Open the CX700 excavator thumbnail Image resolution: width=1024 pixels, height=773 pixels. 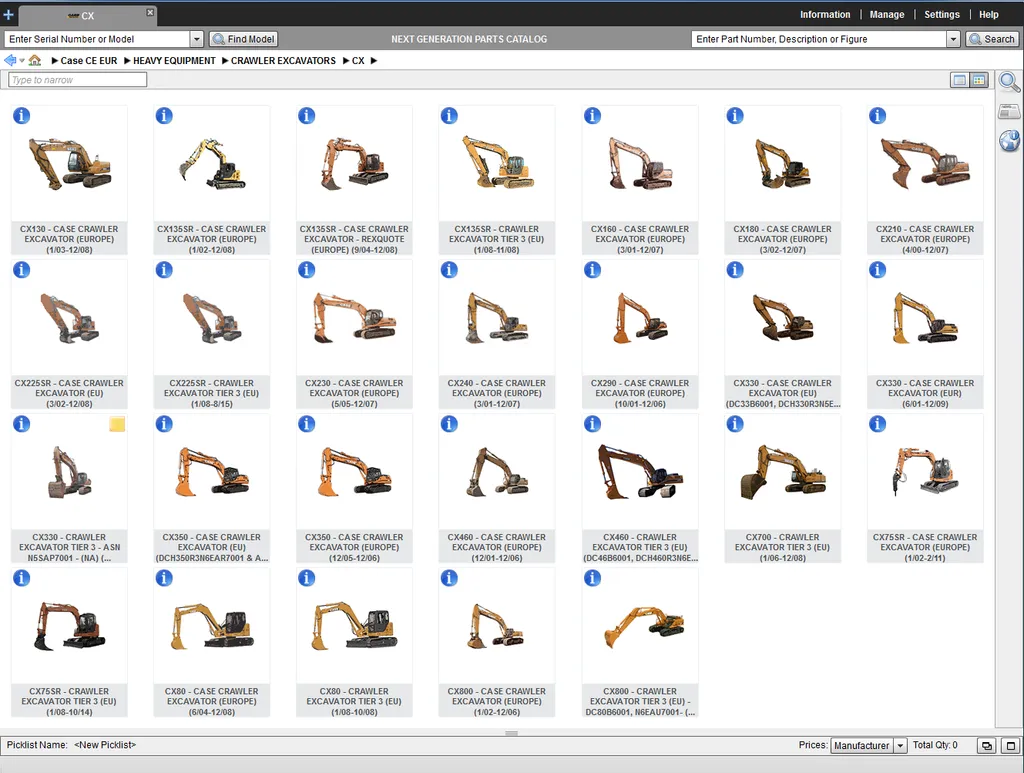click(782, 471)
